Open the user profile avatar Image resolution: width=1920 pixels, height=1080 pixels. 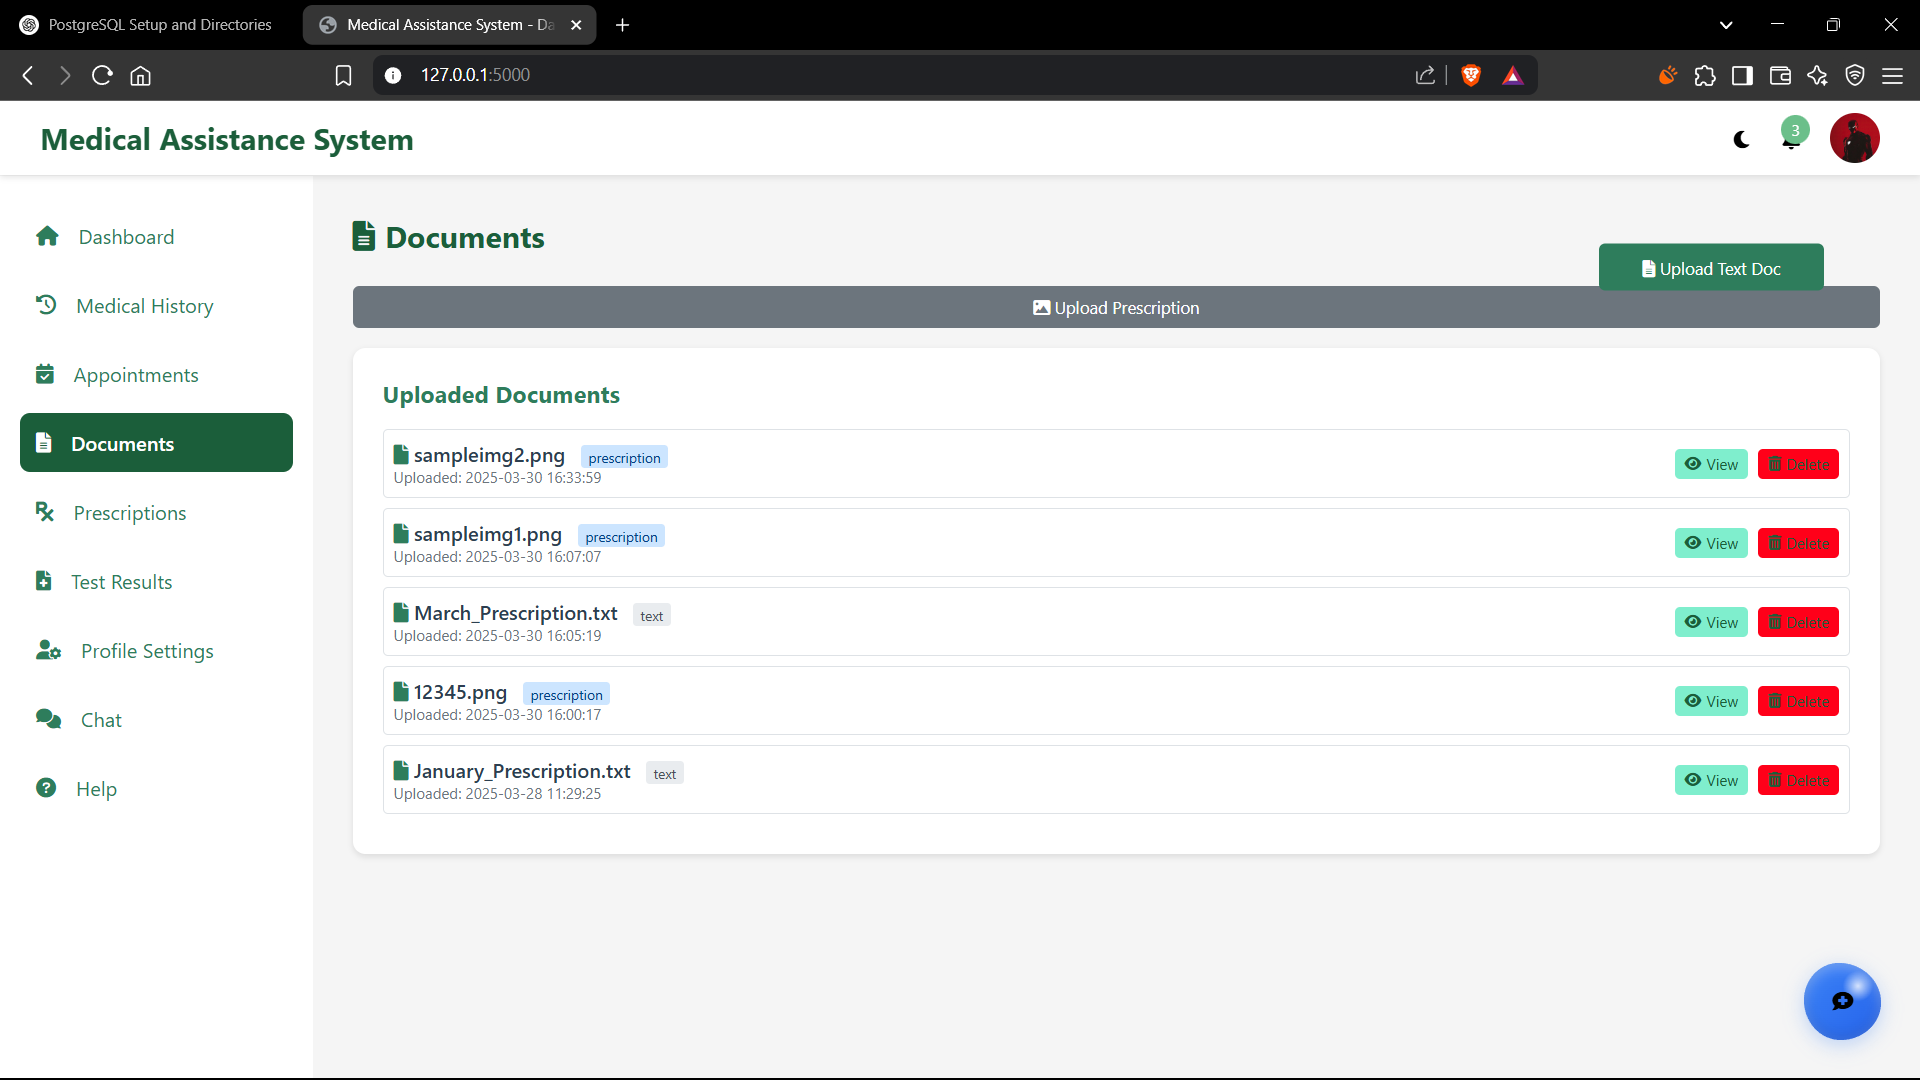click(1854, 138)
